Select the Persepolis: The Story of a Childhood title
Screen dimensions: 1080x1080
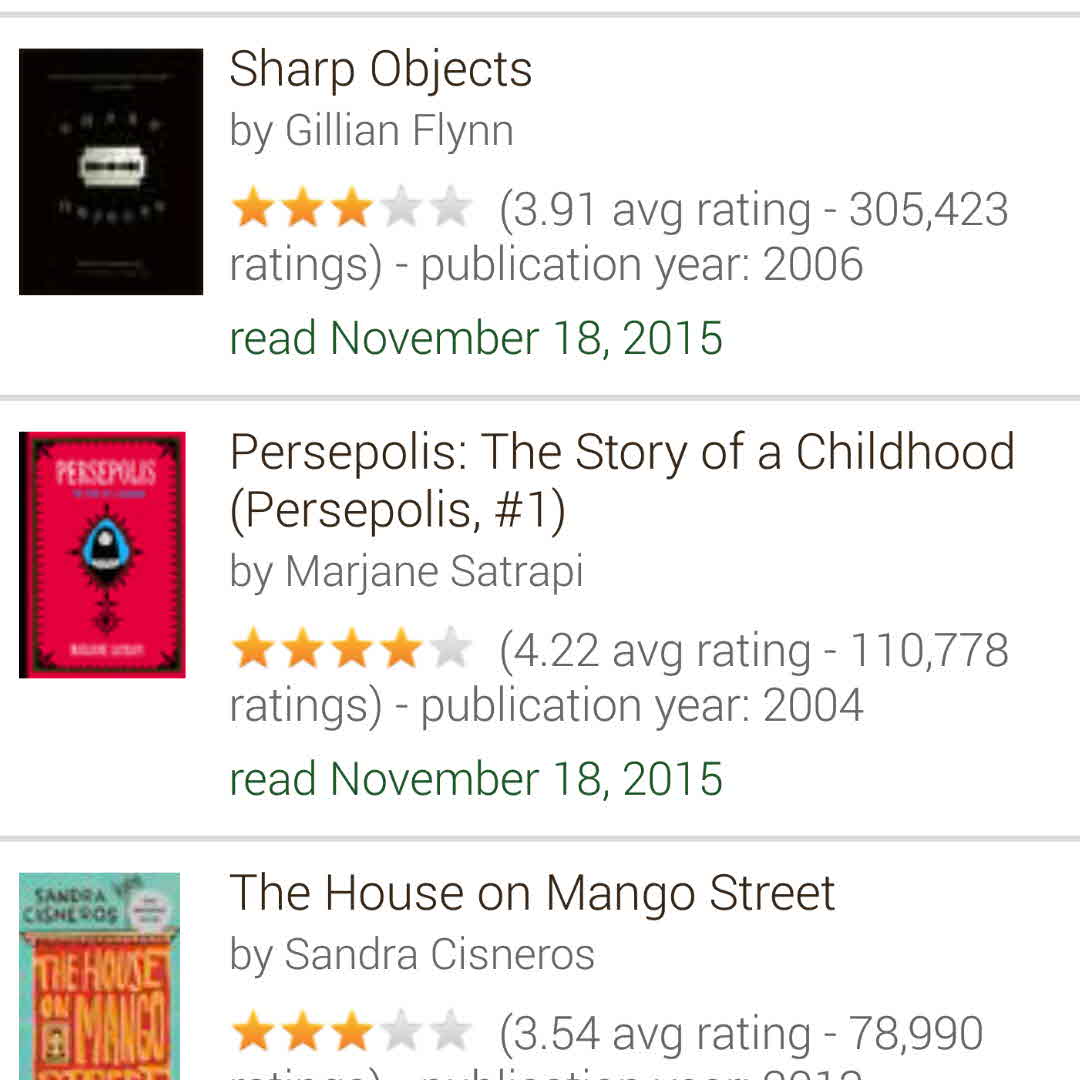[x=621, y=480]
